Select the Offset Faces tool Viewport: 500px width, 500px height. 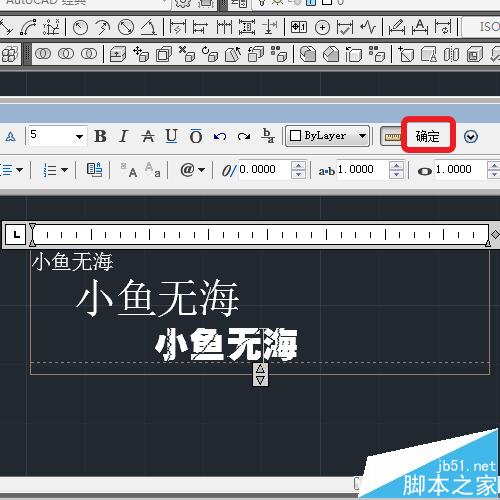pos(164,54)
